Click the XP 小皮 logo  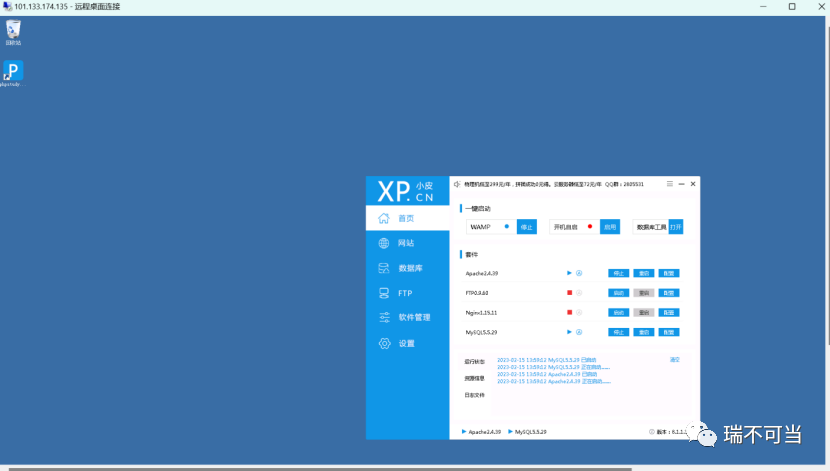pyautogui.click(x=406, y=191)
